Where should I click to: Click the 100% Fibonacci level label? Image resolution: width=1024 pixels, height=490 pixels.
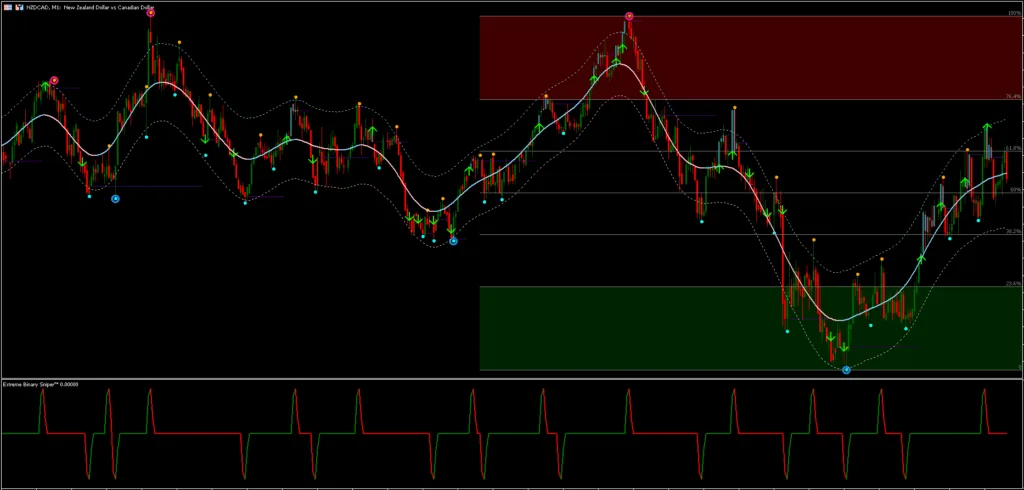tap(1013, 12)
